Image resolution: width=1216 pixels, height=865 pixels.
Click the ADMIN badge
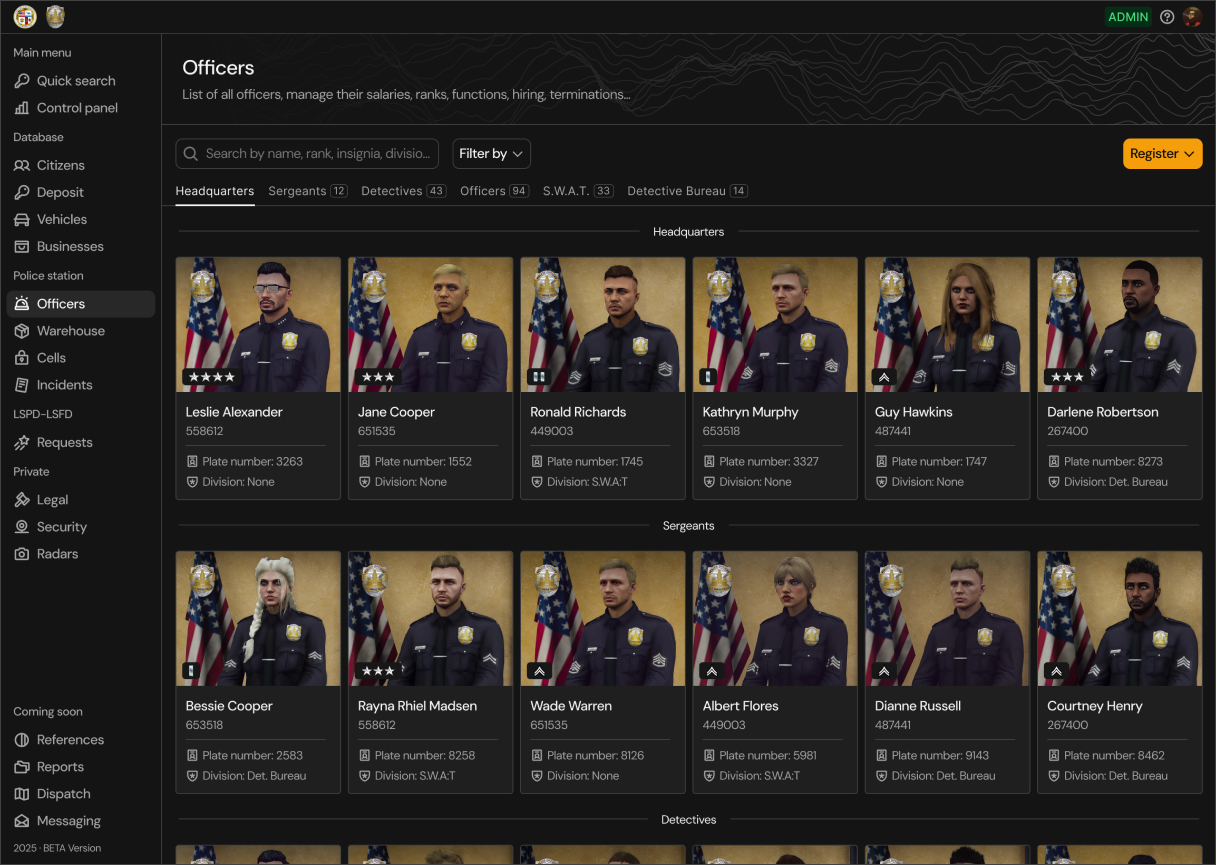[x=1128, y=17]
